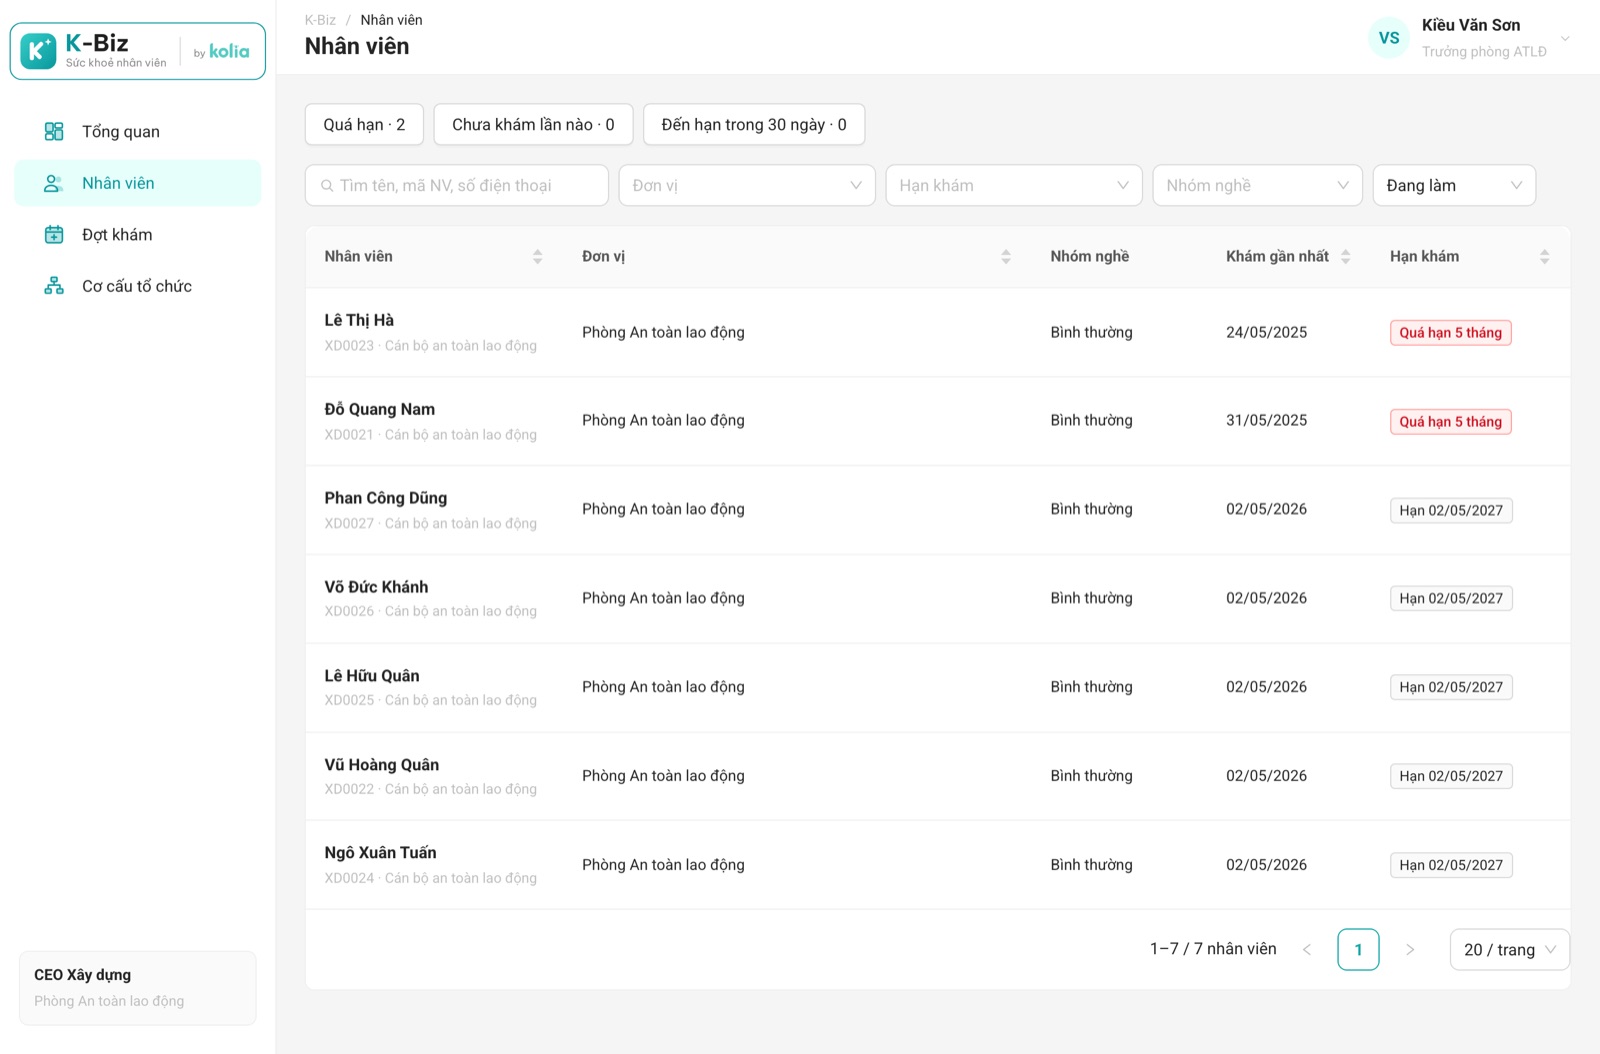The height and width of the screenshot is (1054, 1600).
Task: Open the Đơn vị filter dropdown
Action: point(747,185)
